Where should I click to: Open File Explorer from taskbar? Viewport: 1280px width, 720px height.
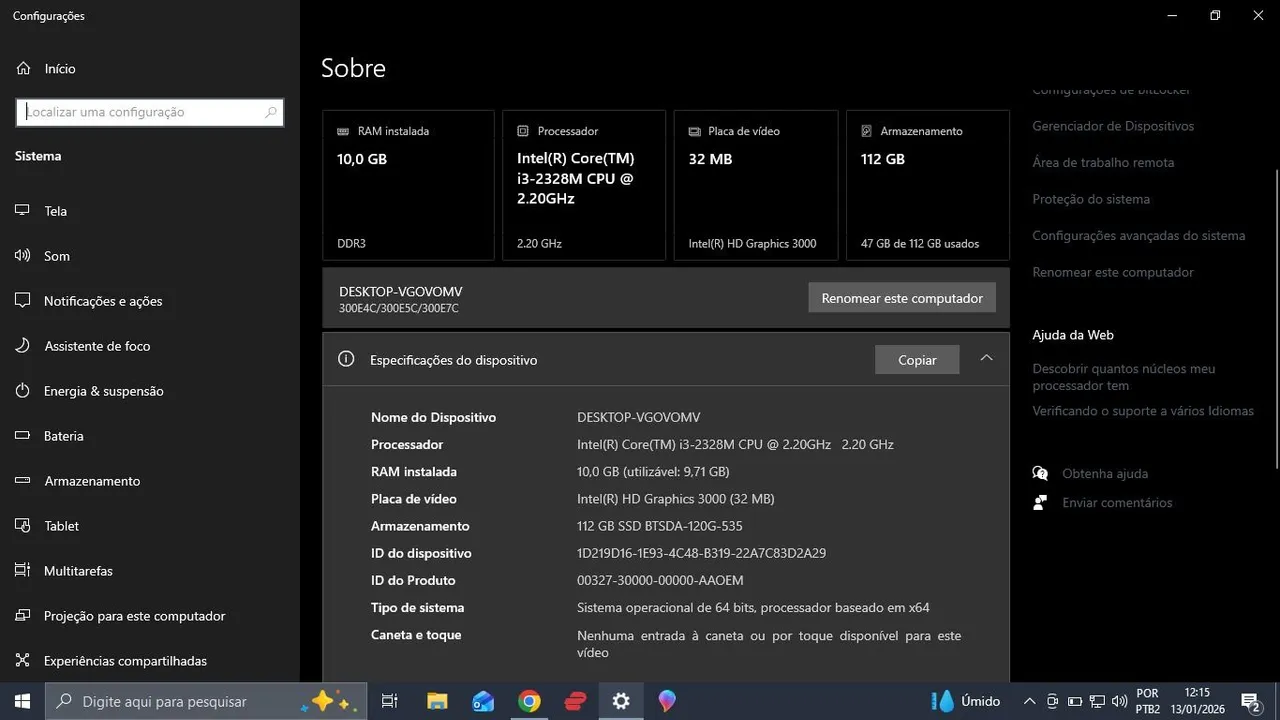click(437, 701)
